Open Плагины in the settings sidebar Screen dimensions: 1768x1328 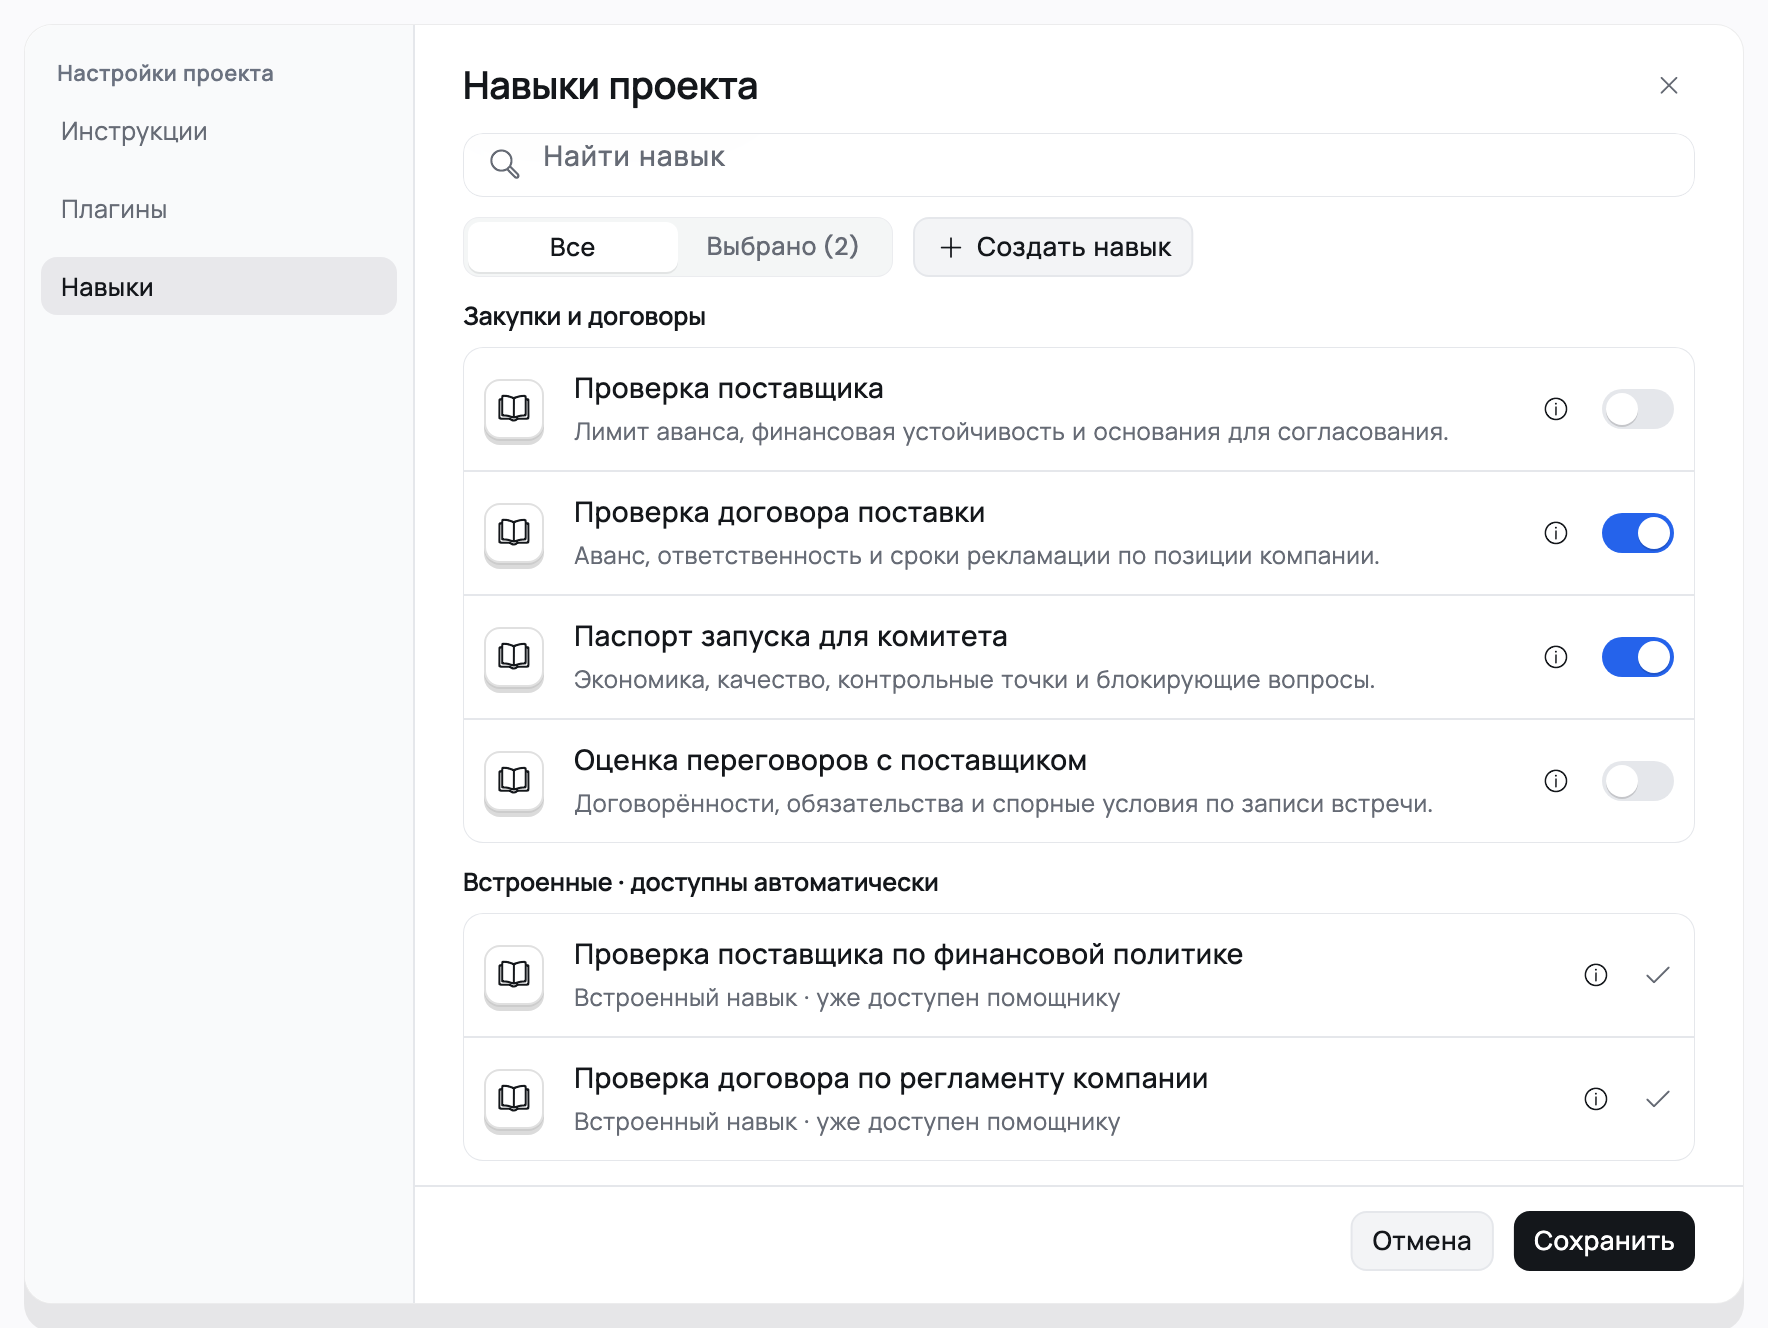pyautogui.click(x=219, y=209)
